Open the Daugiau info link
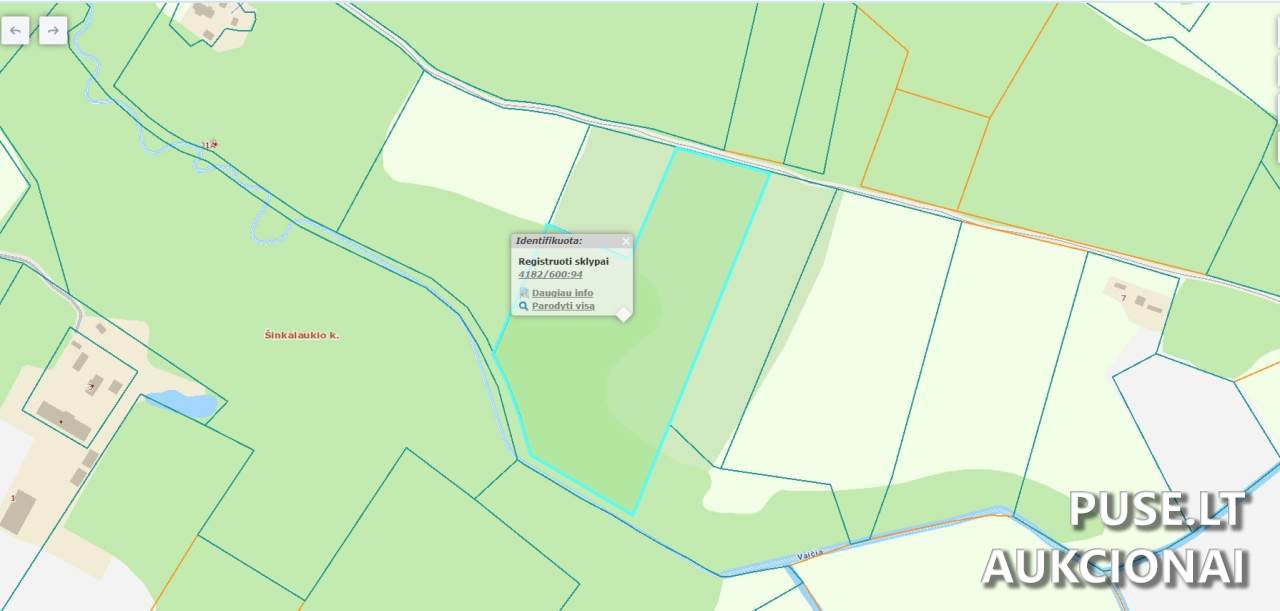This screenshot has height=611, width=1280. click(x=562, y=293)
